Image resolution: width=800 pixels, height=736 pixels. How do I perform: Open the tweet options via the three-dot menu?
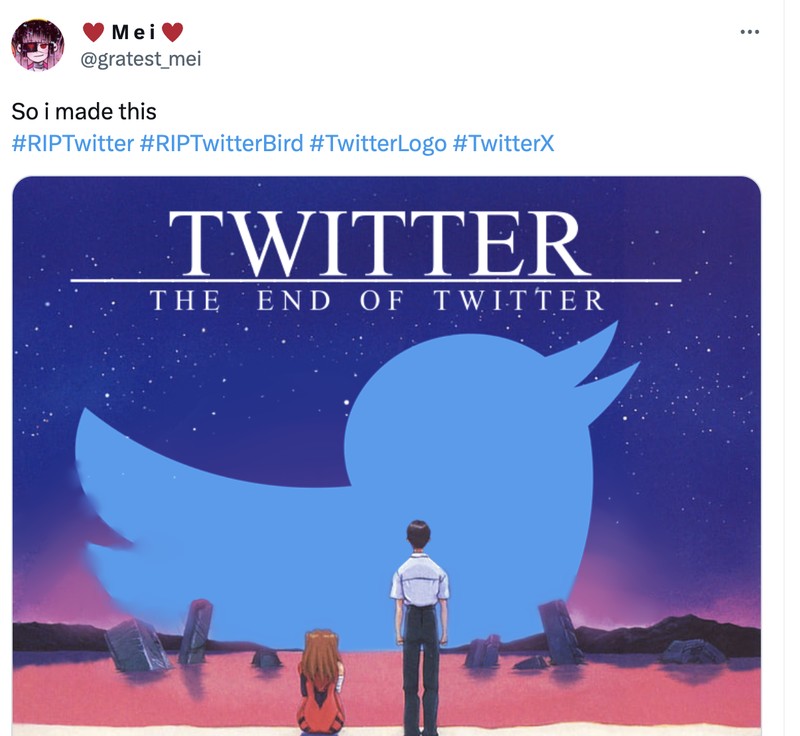[x=750, y=30]
